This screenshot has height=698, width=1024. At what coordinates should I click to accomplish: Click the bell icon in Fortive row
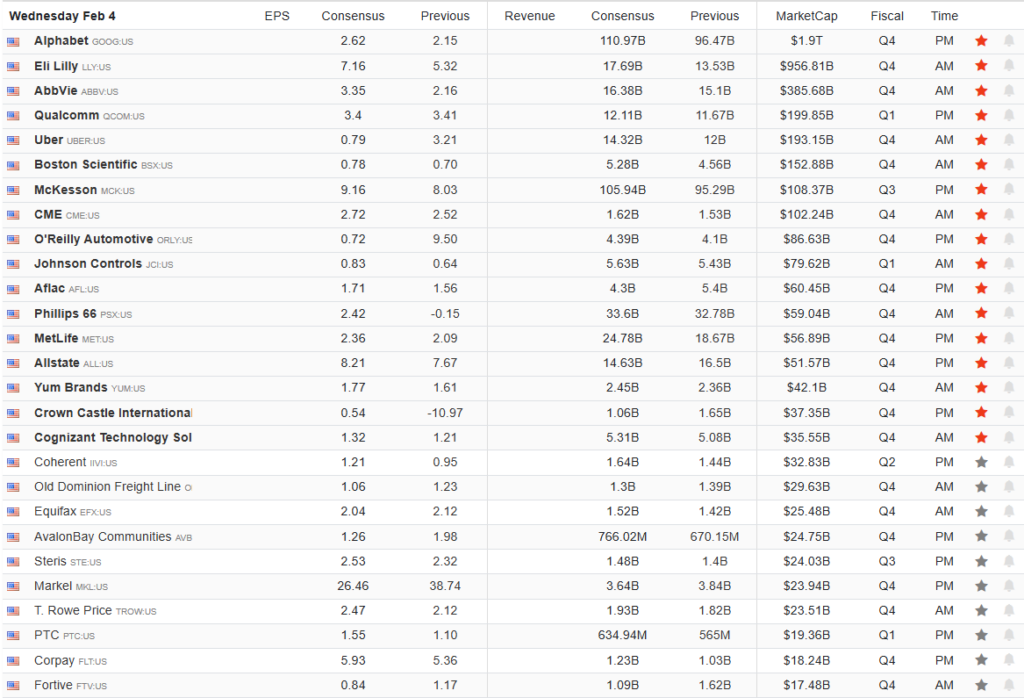pyautogui.click(x=1008, y=685)
